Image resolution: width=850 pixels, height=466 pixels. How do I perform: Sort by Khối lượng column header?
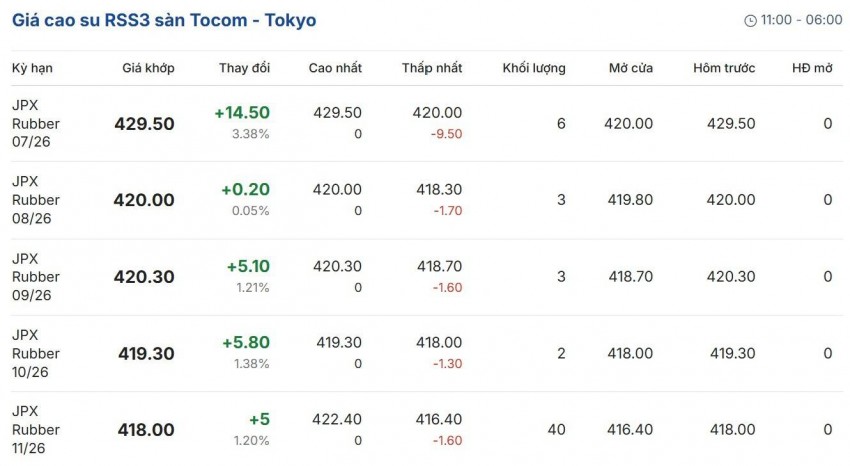pos(534,68)
